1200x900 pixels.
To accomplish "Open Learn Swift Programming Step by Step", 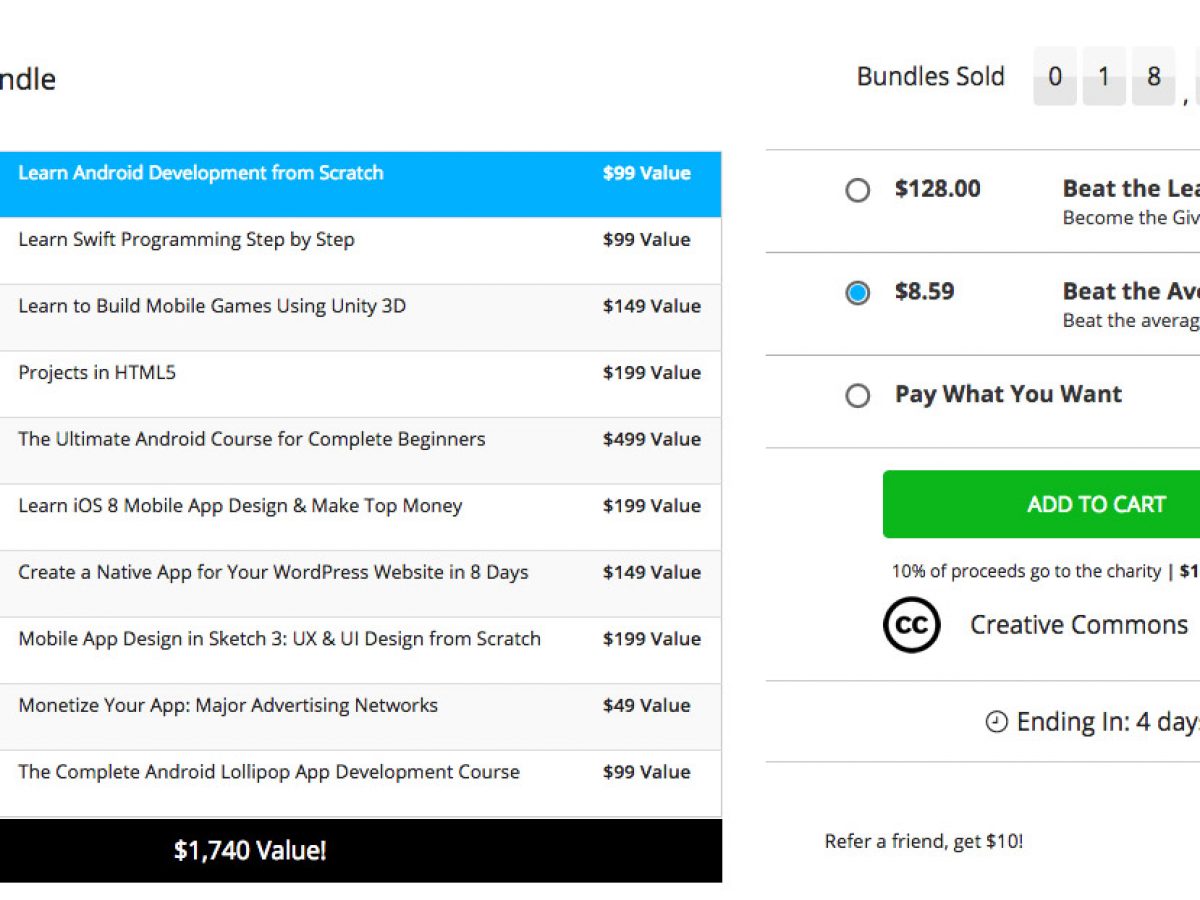I will [x=186, y=240].
